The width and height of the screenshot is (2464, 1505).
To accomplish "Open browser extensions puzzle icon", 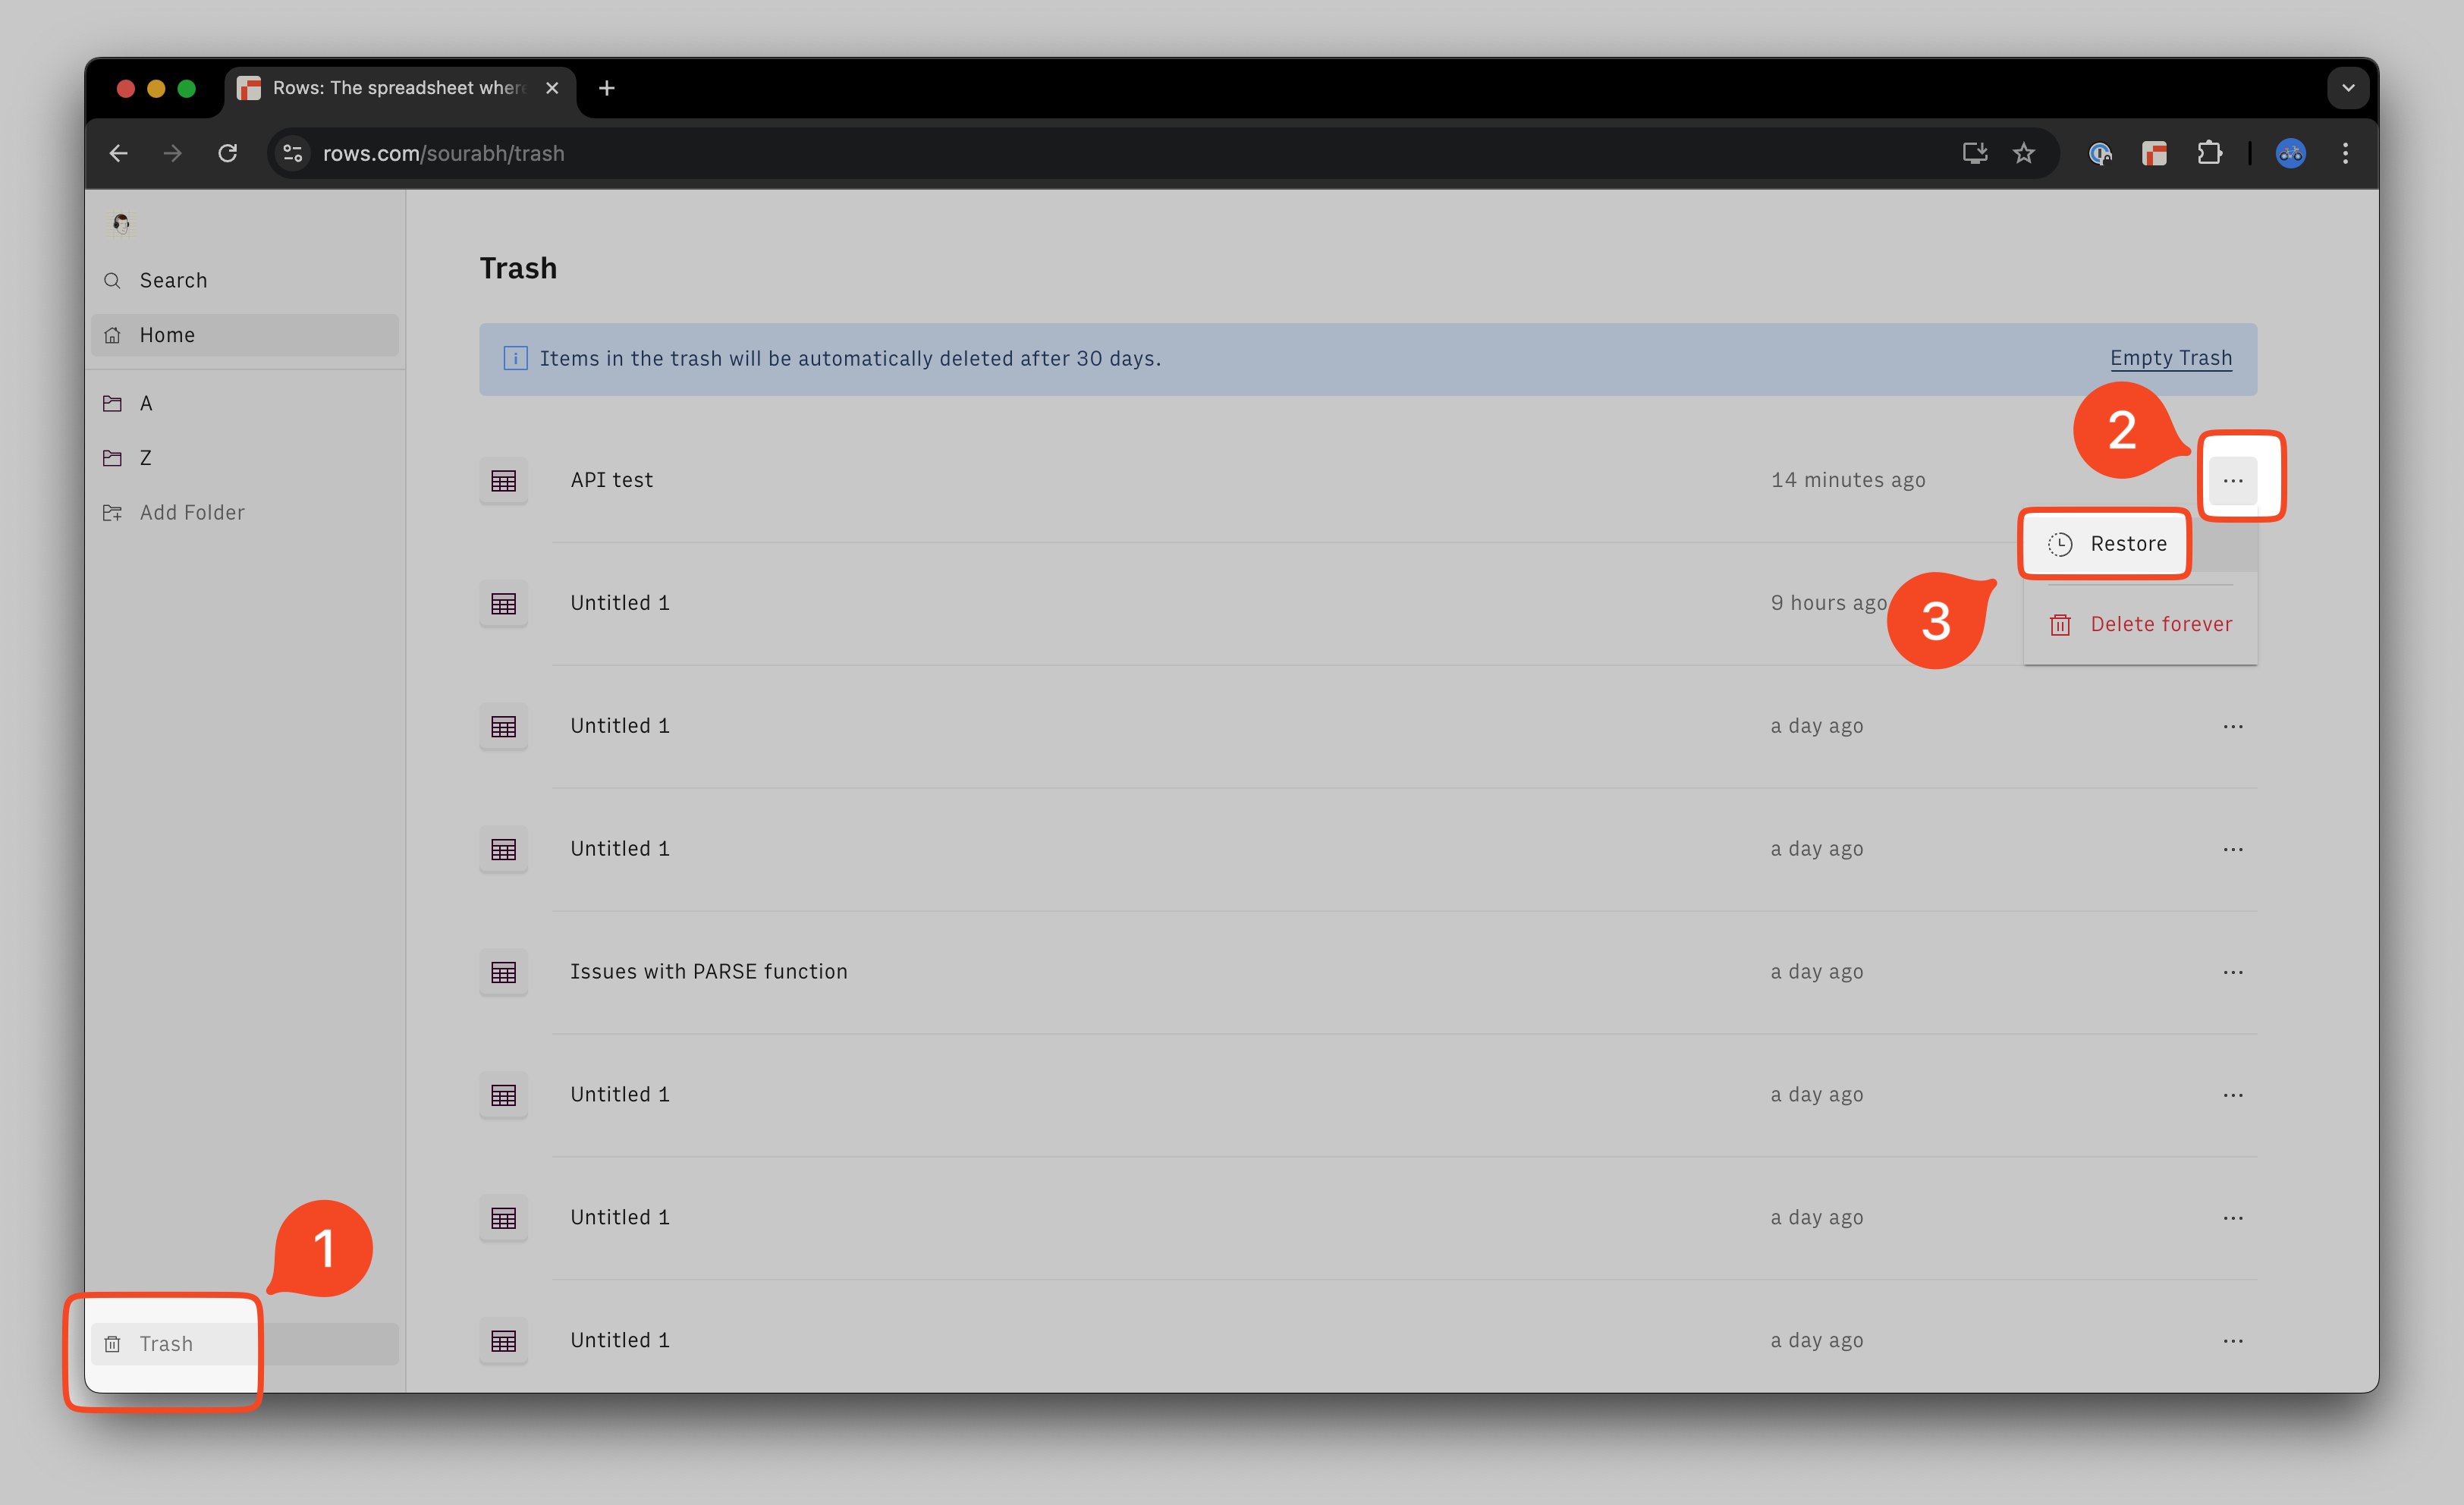I will point(2209,153).
